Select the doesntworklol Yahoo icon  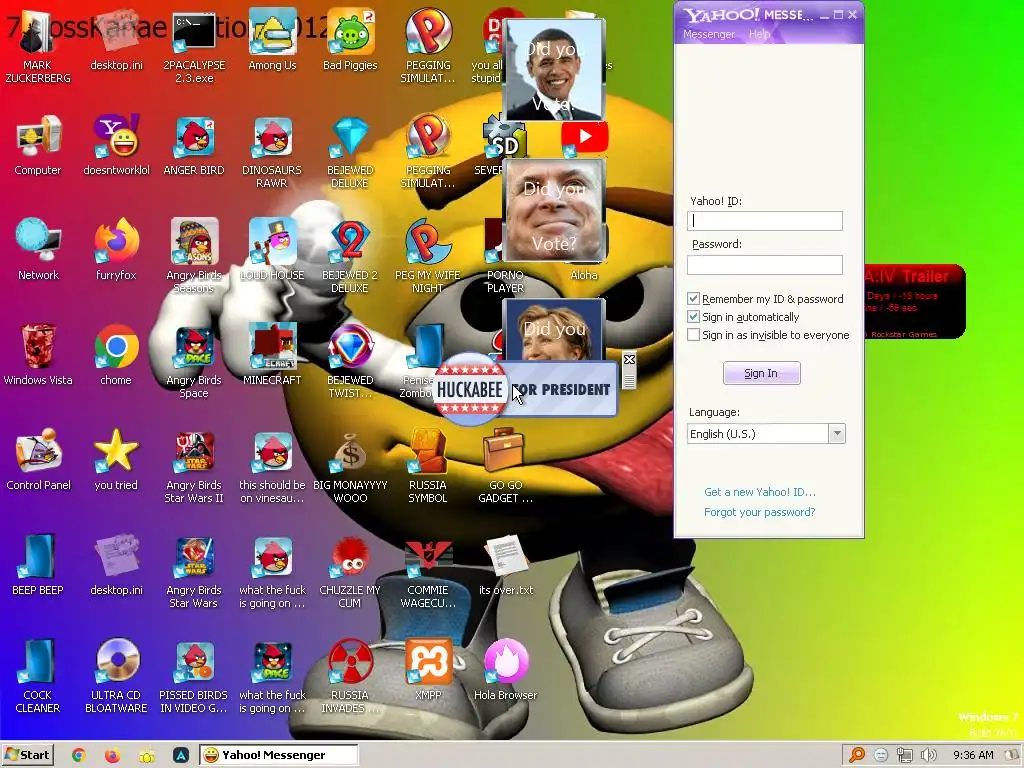(x=116, y=145)
